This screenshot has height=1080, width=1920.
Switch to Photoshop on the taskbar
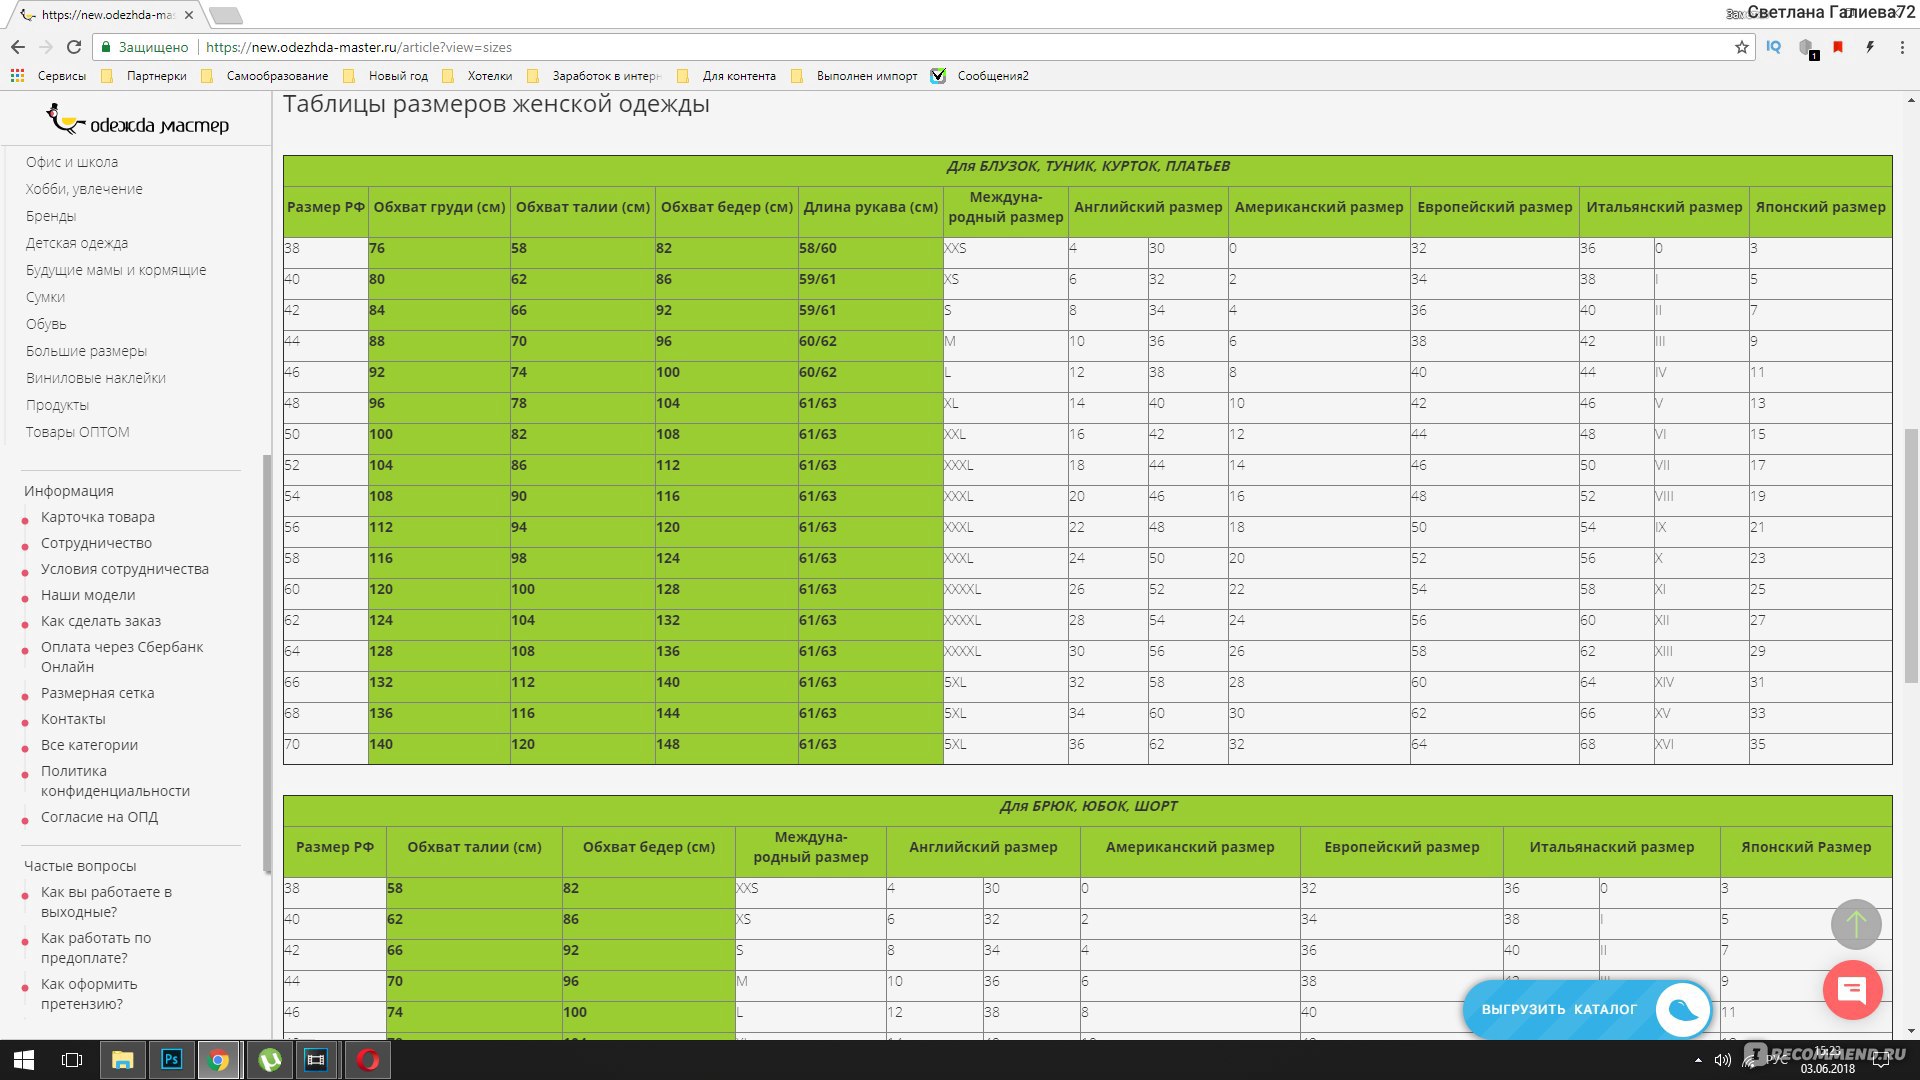171,1060
